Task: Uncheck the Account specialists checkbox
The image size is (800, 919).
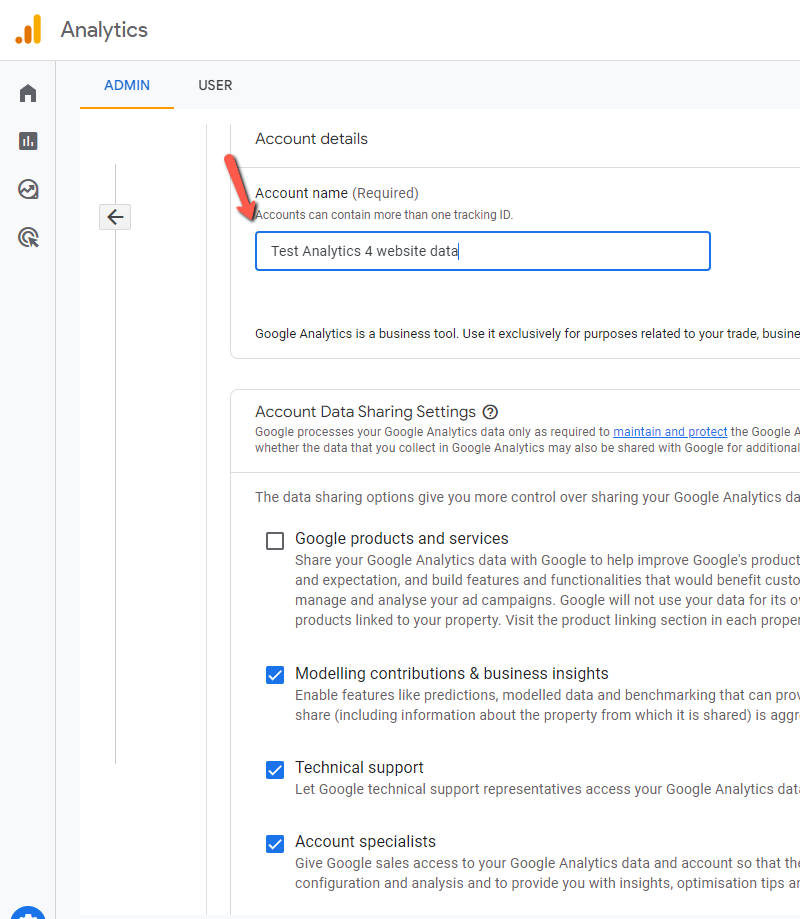Action: pyautogui.click(x=275, y=843)
